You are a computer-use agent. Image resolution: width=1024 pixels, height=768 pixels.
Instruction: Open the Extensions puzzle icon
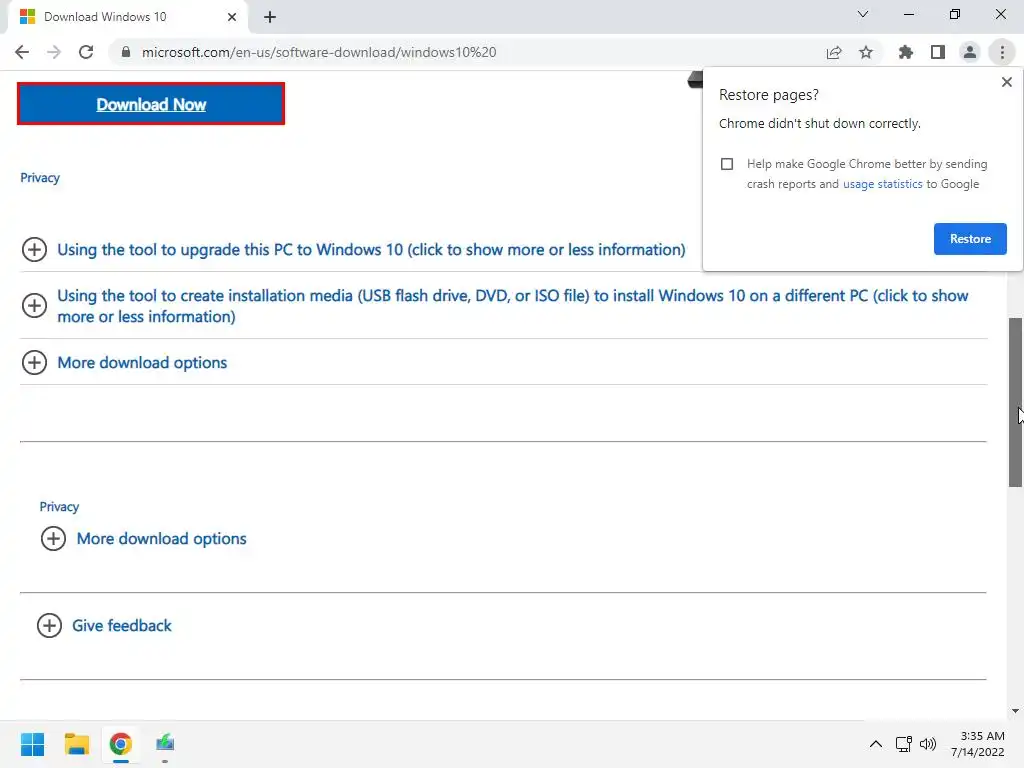tap(905, 52)
